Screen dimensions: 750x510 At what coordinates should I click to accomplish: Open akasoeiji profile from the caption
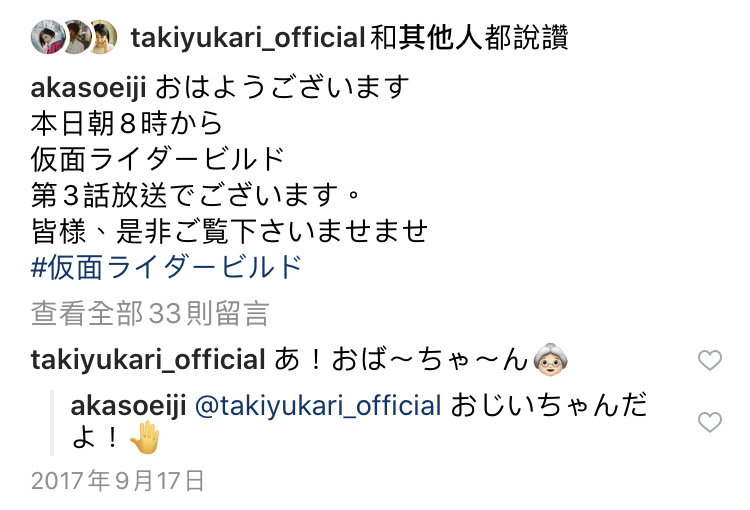[x=88, y=88]
